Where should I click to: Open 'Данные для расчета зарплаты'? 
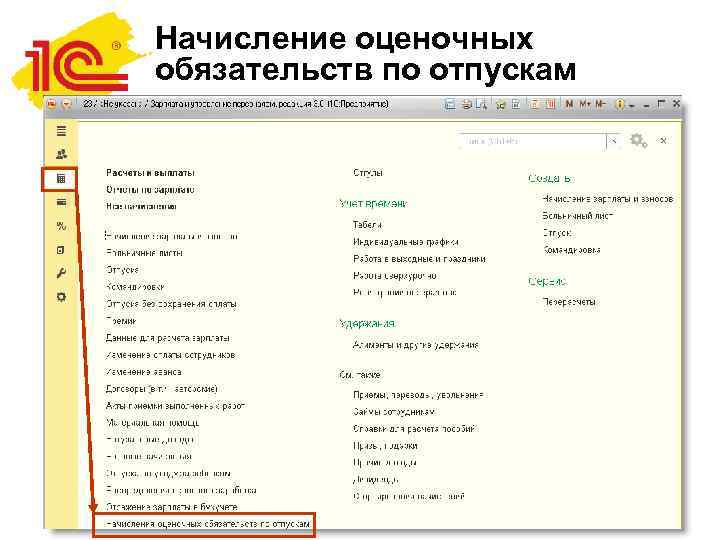coord(168,338)
